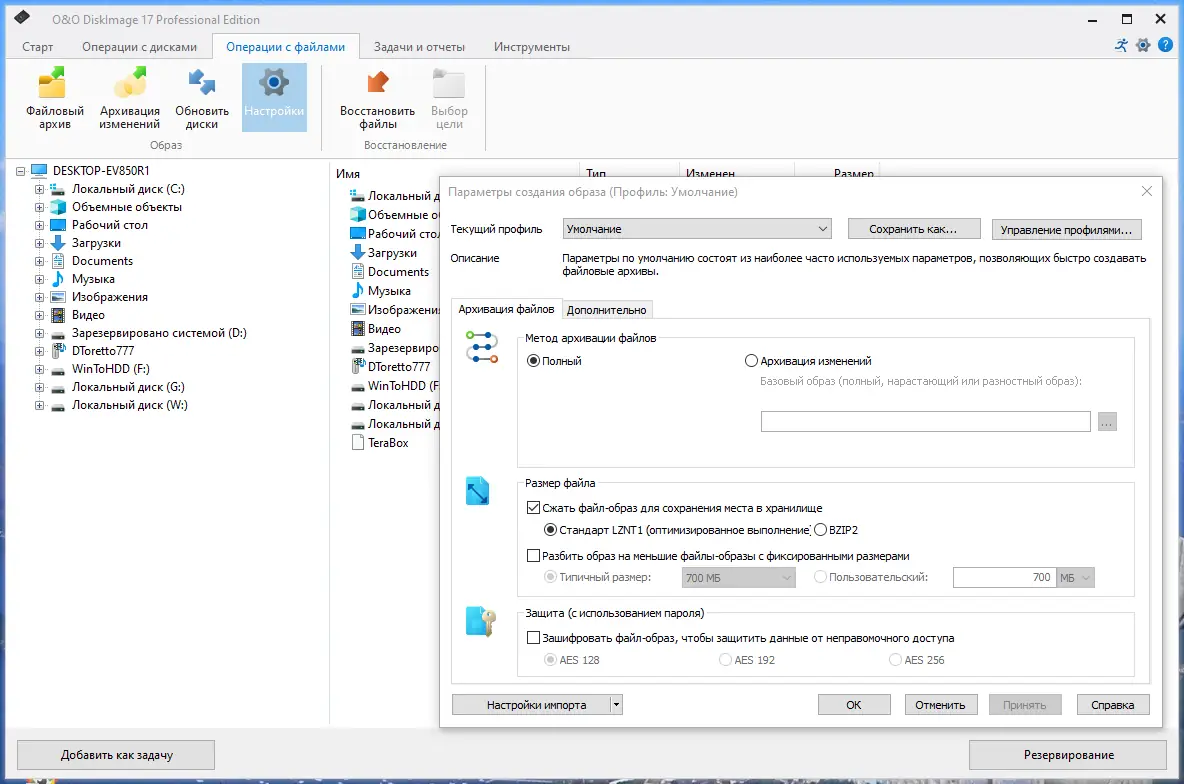The width and height of the screenshot is (1184, 784).
Task: Click the Музыка icon in file list
Action: [x=358, y=291]
